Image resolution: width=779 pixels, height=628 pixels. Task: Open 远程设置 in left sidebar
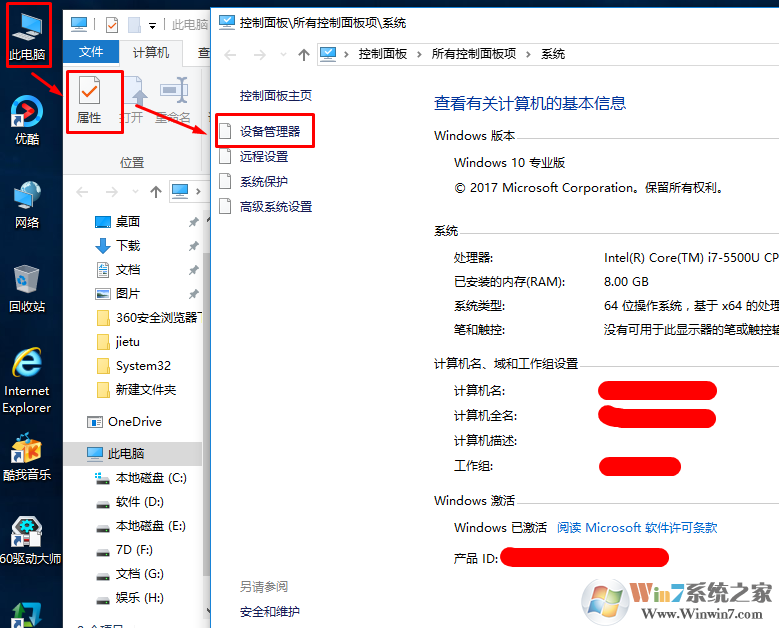[x=264, y=157]
